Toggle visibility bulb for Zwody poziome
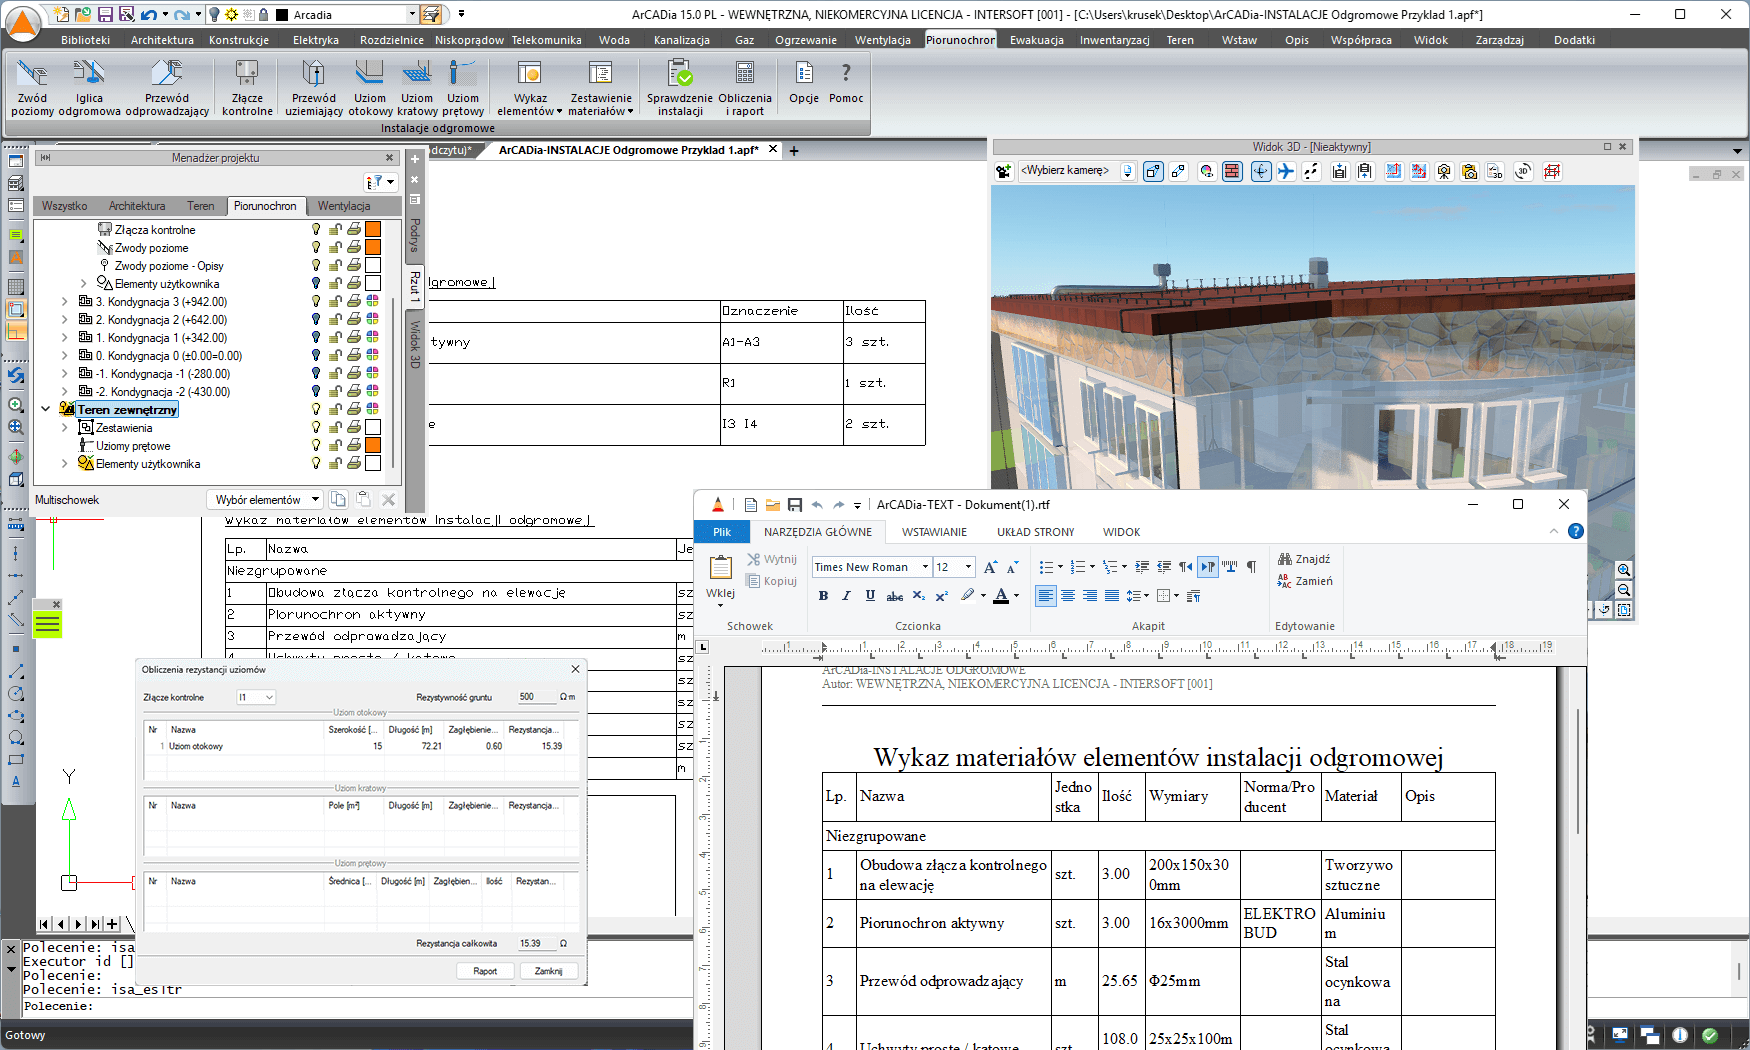The height and width of the screenshot is (1050, 1750). tap(316, 248)
